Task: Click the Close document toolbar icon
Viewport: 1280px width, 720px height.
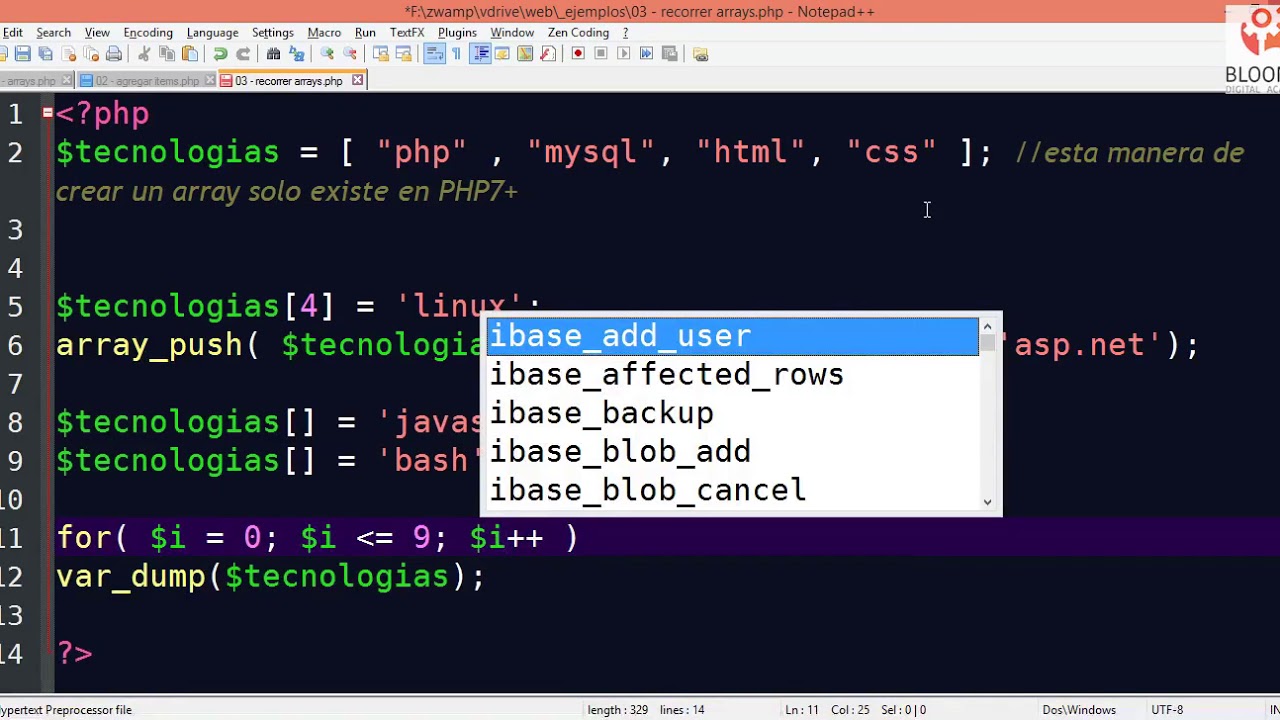Action: pyautogui.click(x=69, y=54)
